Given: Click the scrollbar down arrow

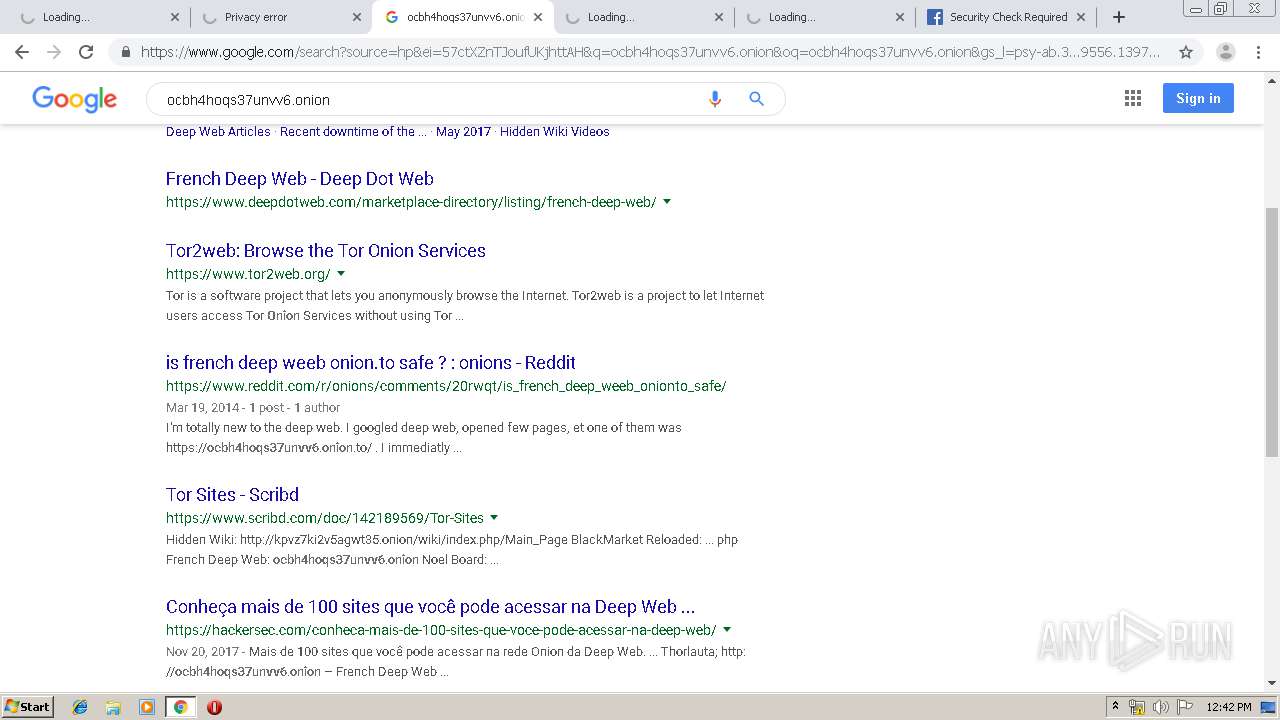Looking at the screenshot, I should (x=1272, y=684).
